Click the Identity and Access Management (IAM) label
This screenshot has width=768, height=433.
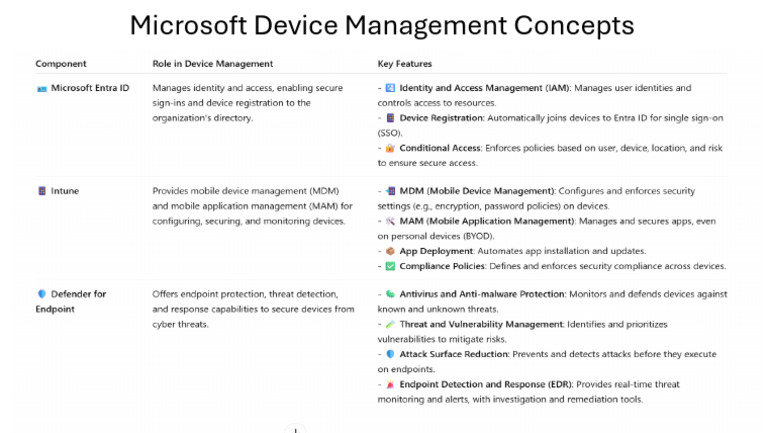(x=485, y=88)
